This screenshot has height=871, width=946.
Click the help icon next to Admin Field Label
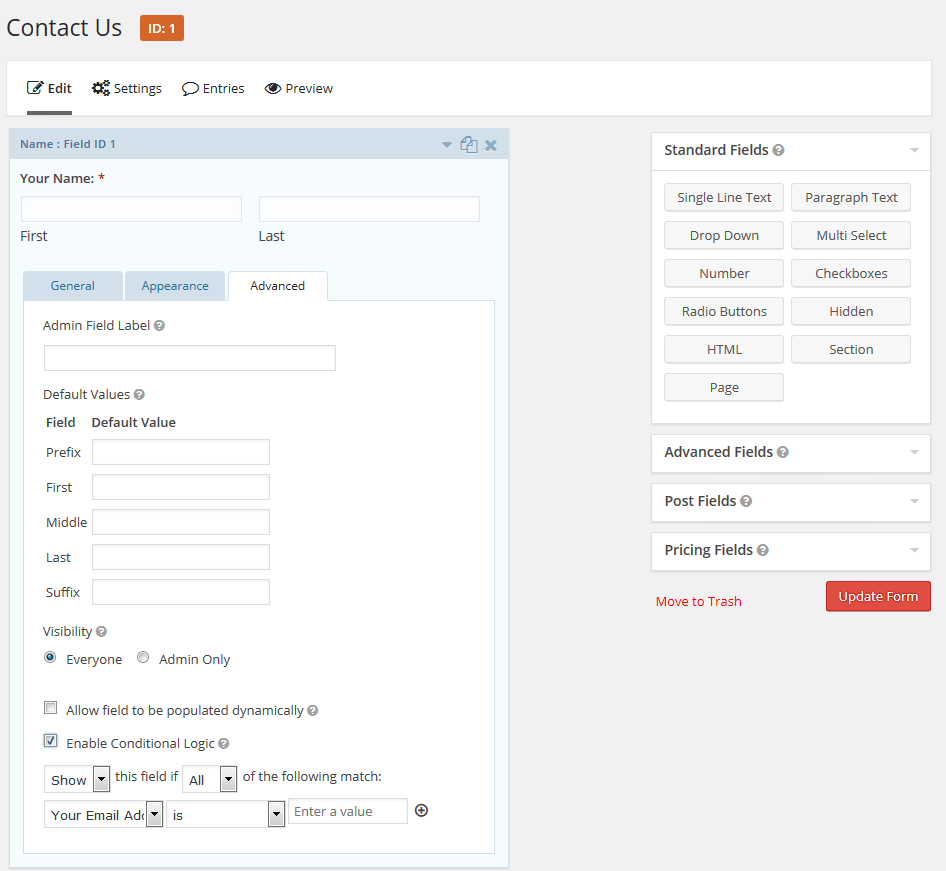[x=160, y=326]
